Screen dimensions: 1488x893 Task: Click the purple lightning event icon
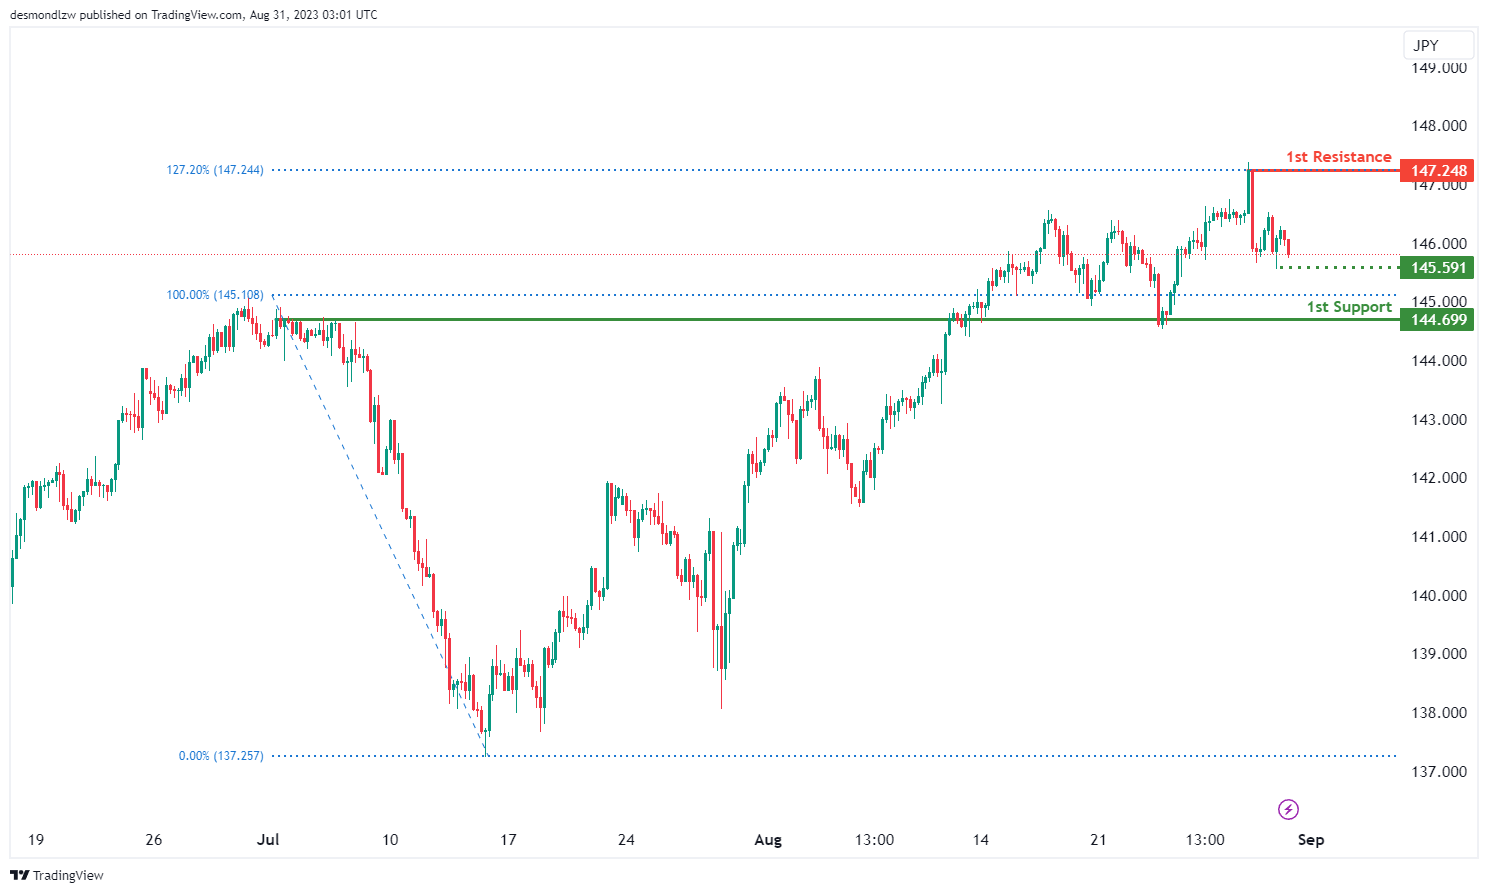tap(1289, 809)
